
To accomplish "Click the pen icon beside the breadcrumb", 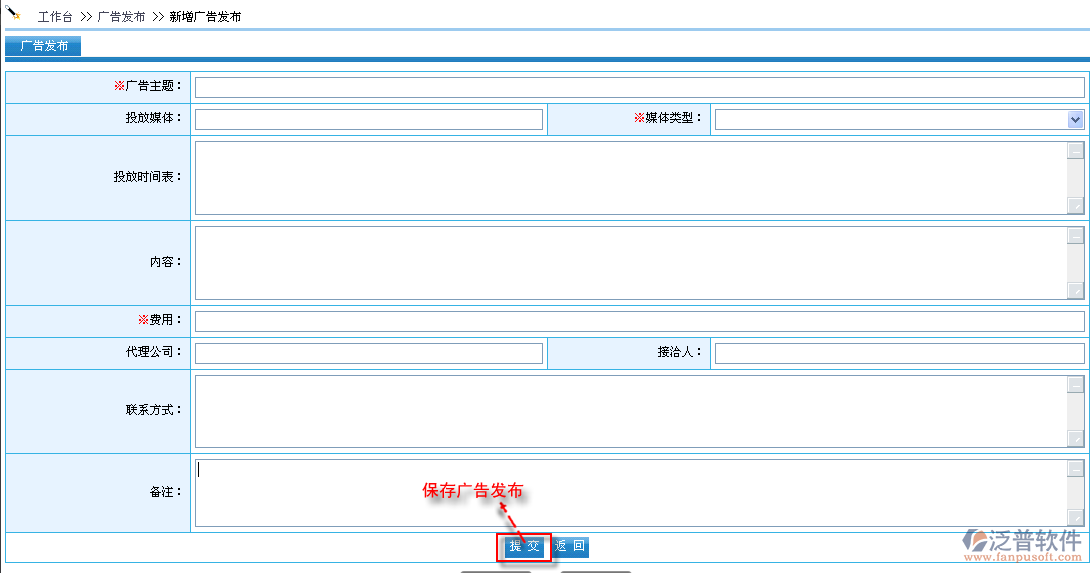I will 13,13.
